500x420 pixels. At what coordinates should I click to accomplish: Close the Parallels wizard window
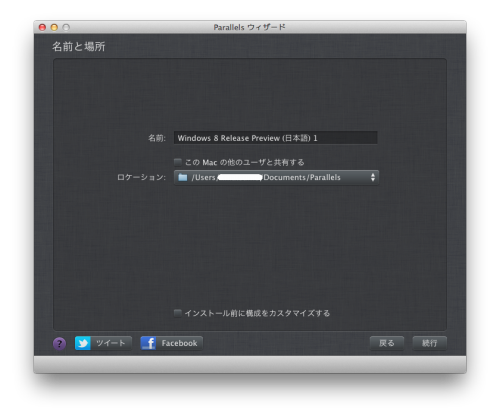pyautogui.click(x=42, y=27)
